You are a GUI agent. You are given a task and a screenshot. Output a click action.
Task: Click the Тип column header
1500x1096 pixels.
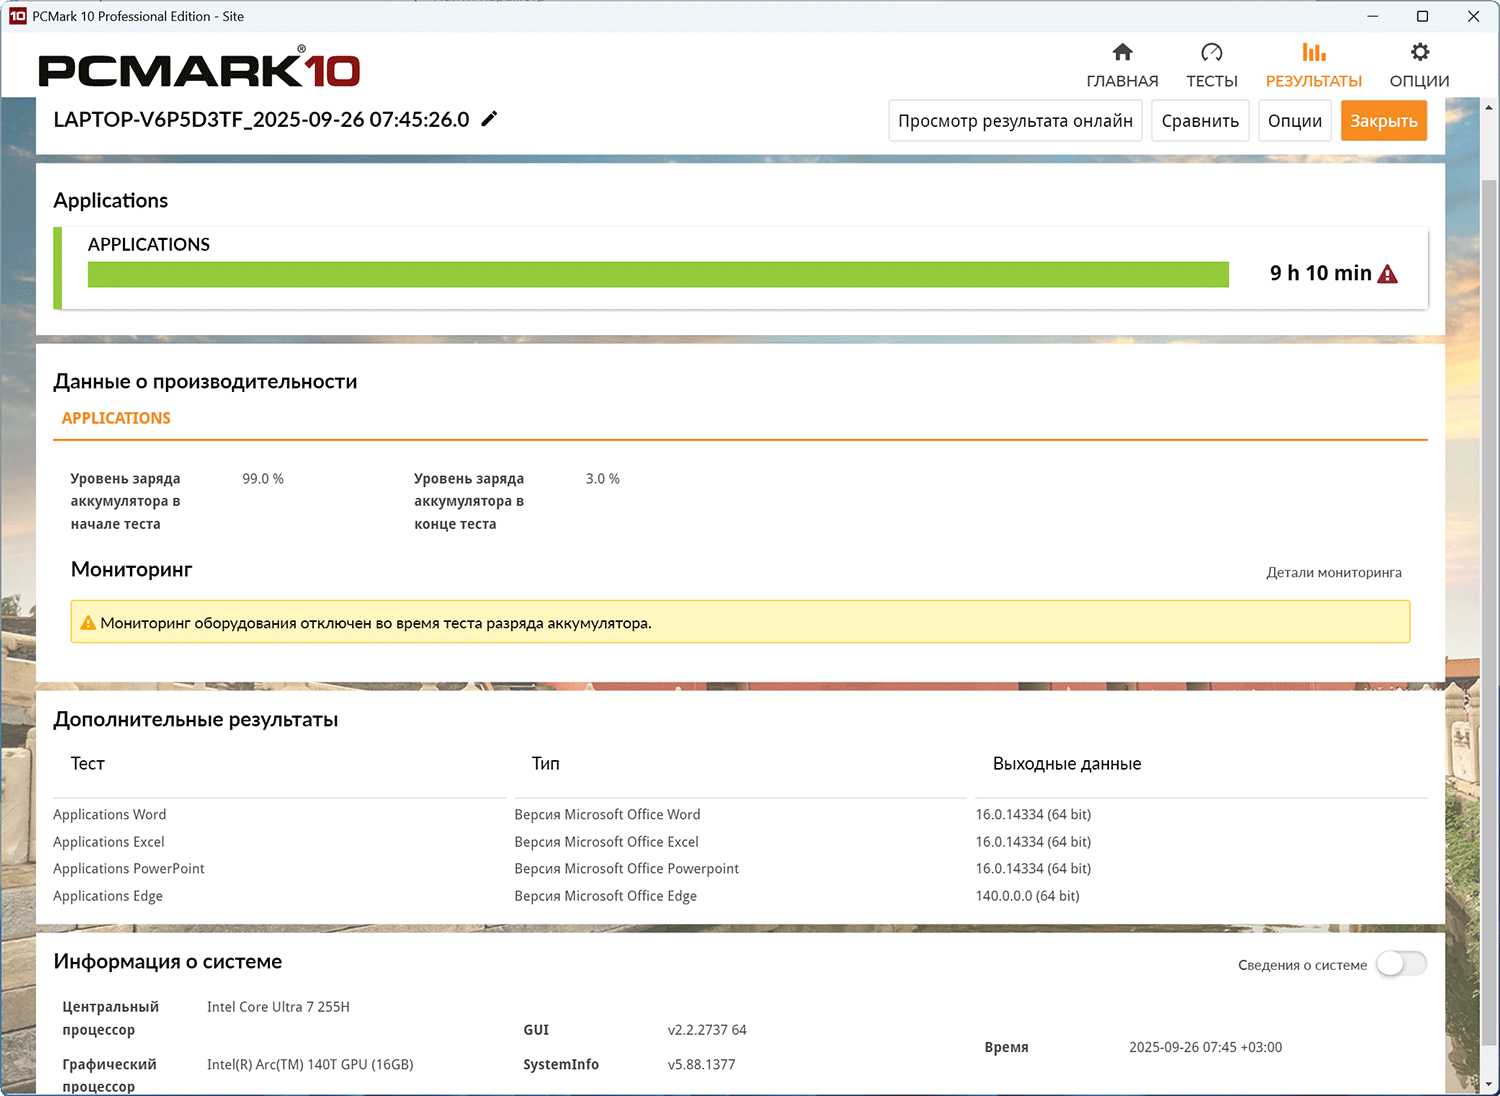click(546, 764)
